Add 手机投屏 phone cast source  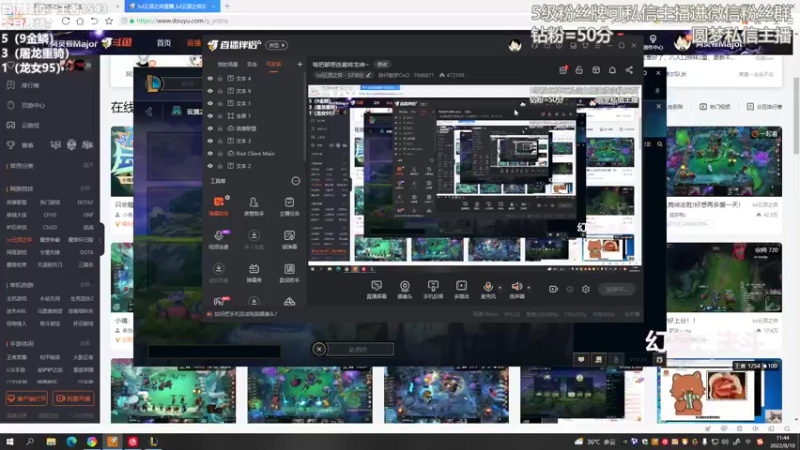[x=433, y=289]
